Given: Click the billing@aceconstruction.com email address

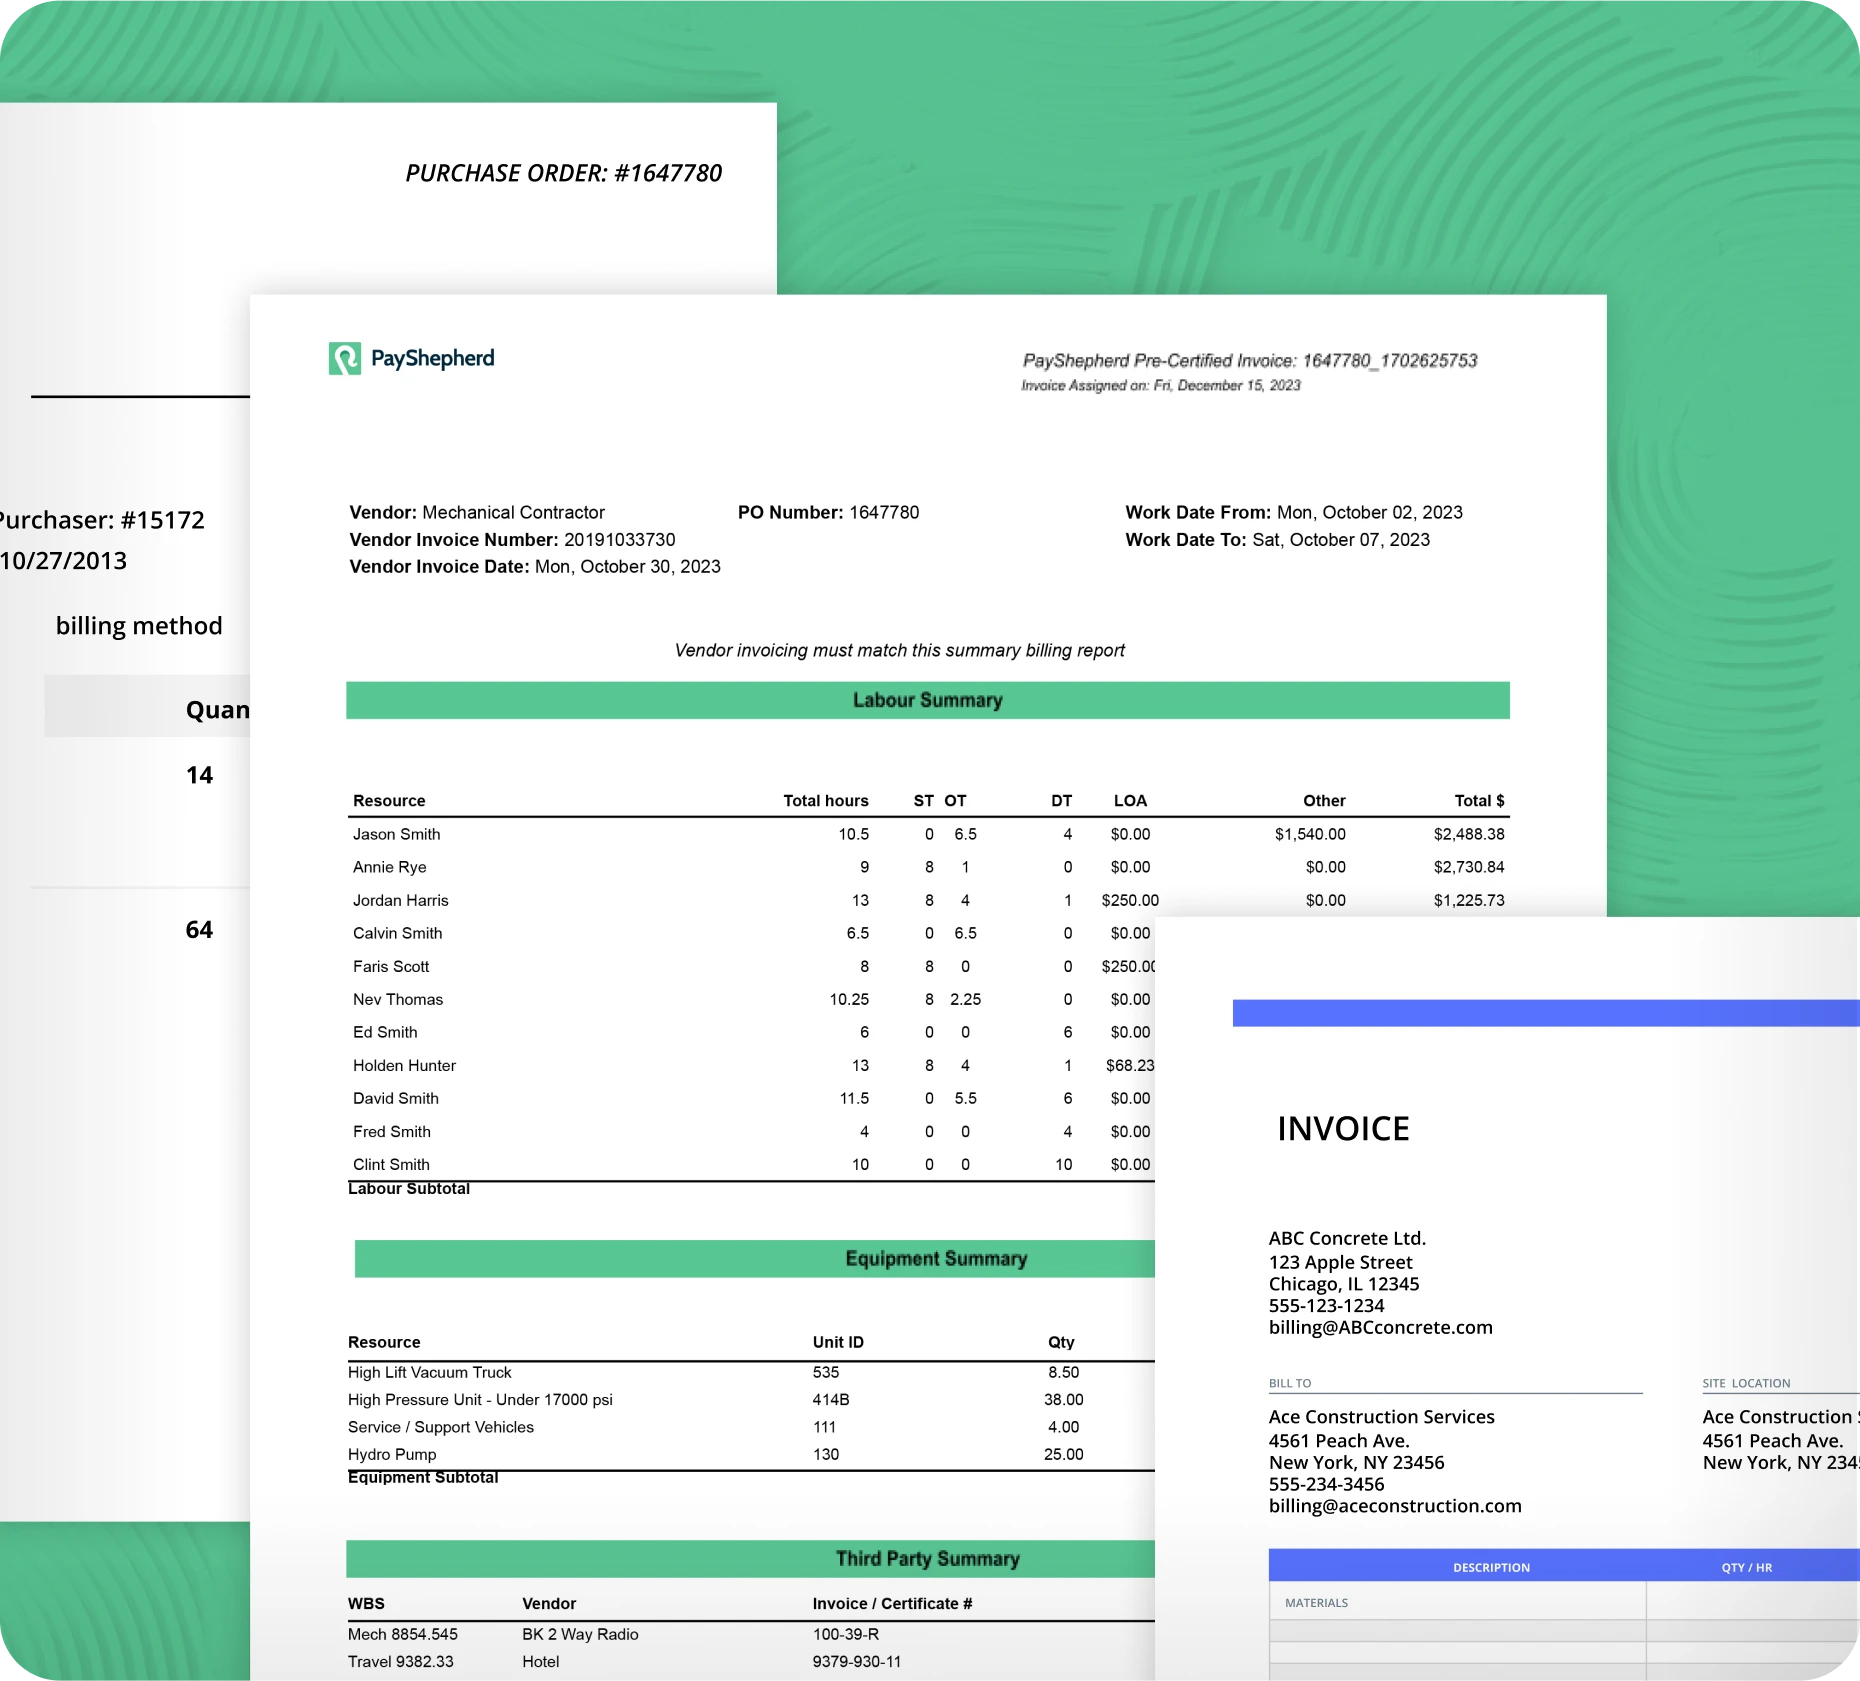Looking at the screenshot, I should click(1395, 1506).
